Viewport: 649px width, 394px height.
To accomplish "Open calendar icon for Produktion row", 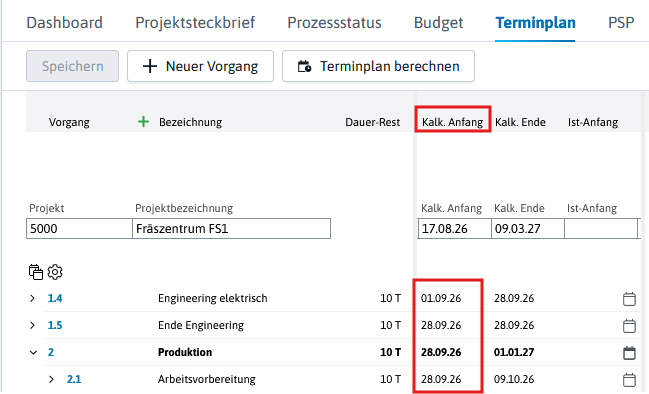I will click(x=629, y=352).
